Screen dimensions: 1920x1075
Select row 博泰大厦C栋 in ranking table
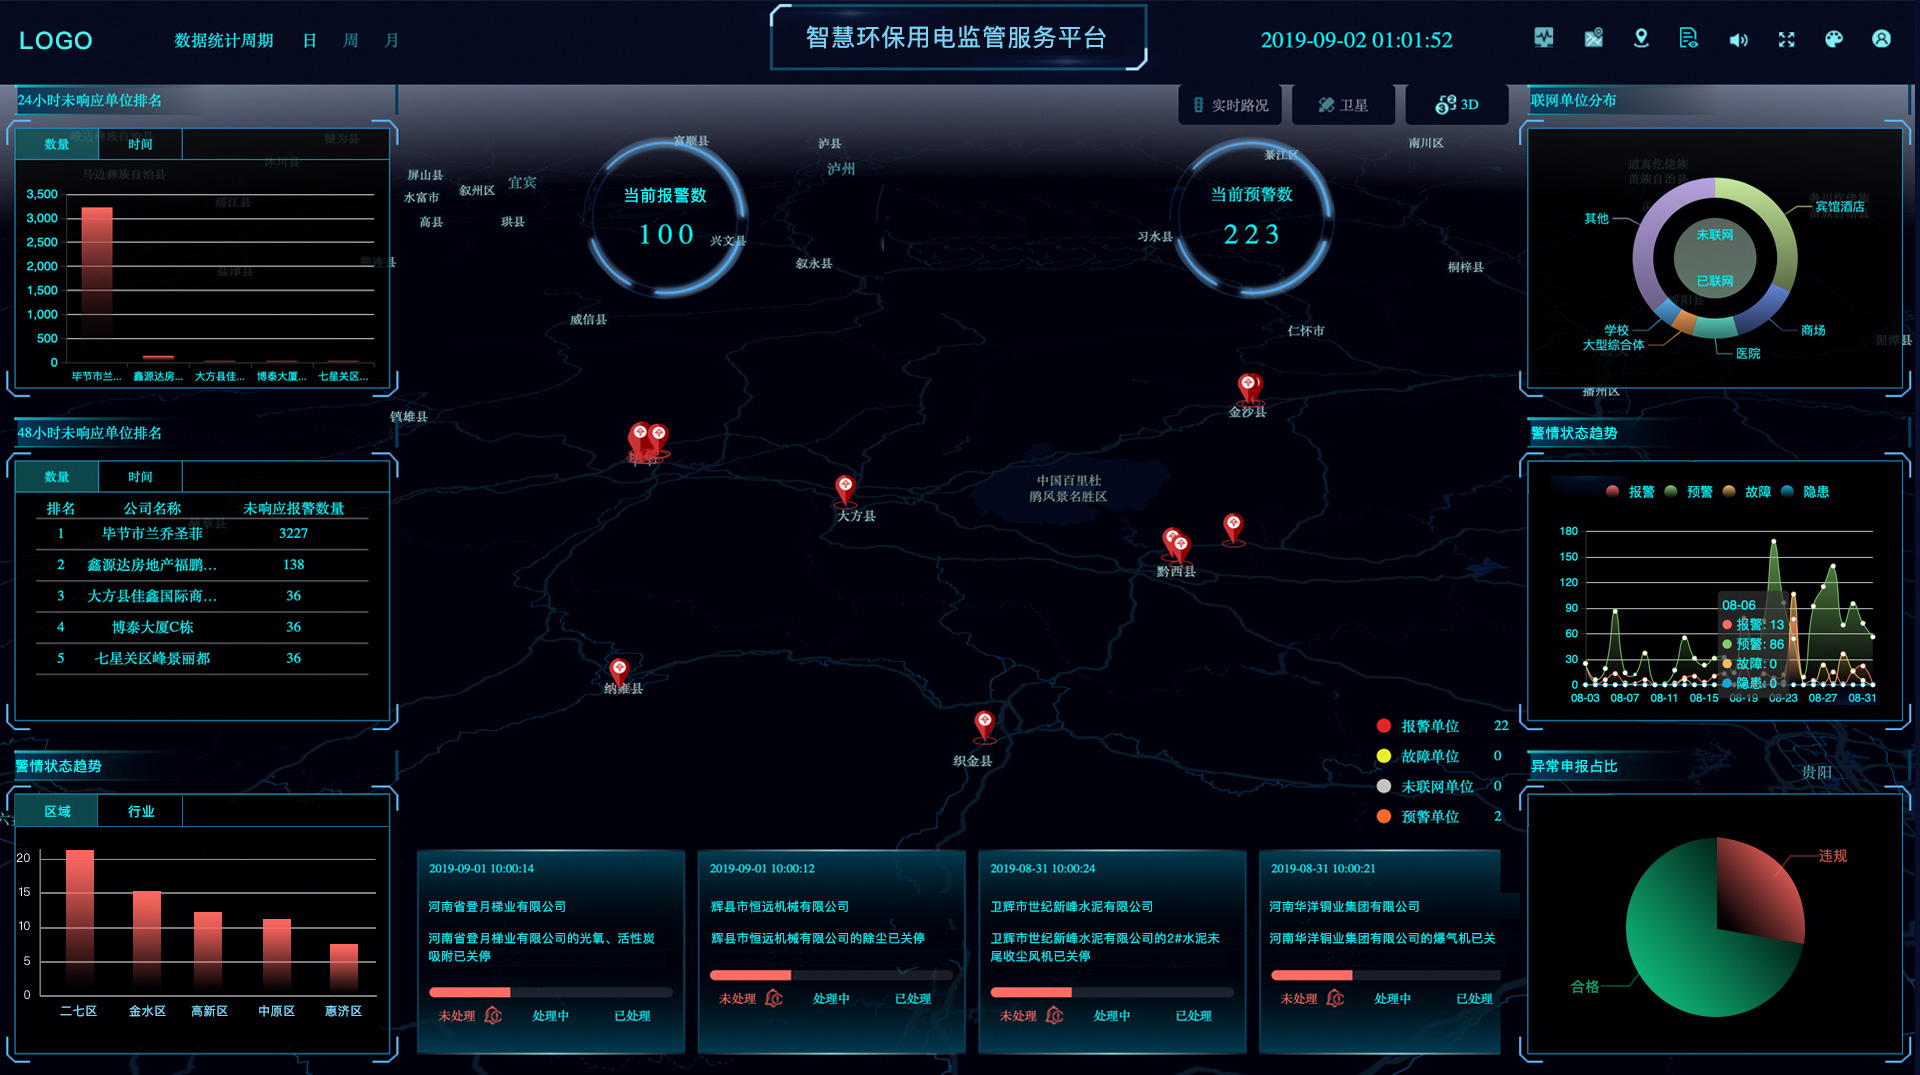[202, 627]
